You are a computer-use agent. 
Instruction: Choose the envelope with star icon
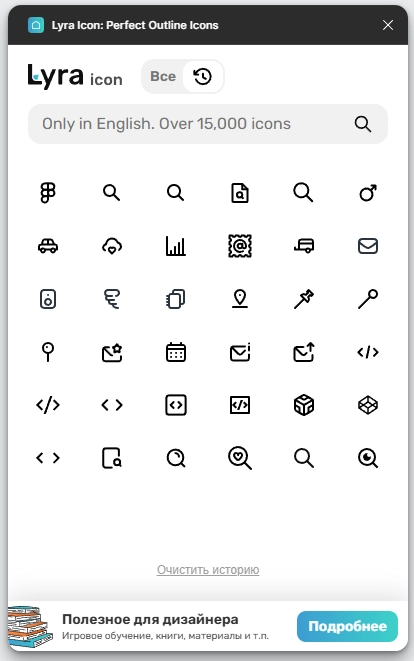112,352
